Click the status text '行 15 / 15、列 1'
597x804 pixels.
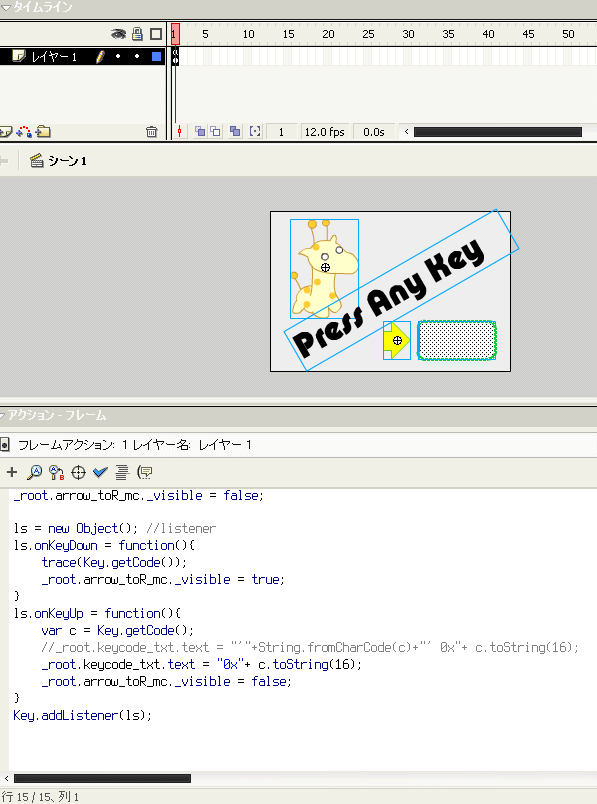[40, 796]
